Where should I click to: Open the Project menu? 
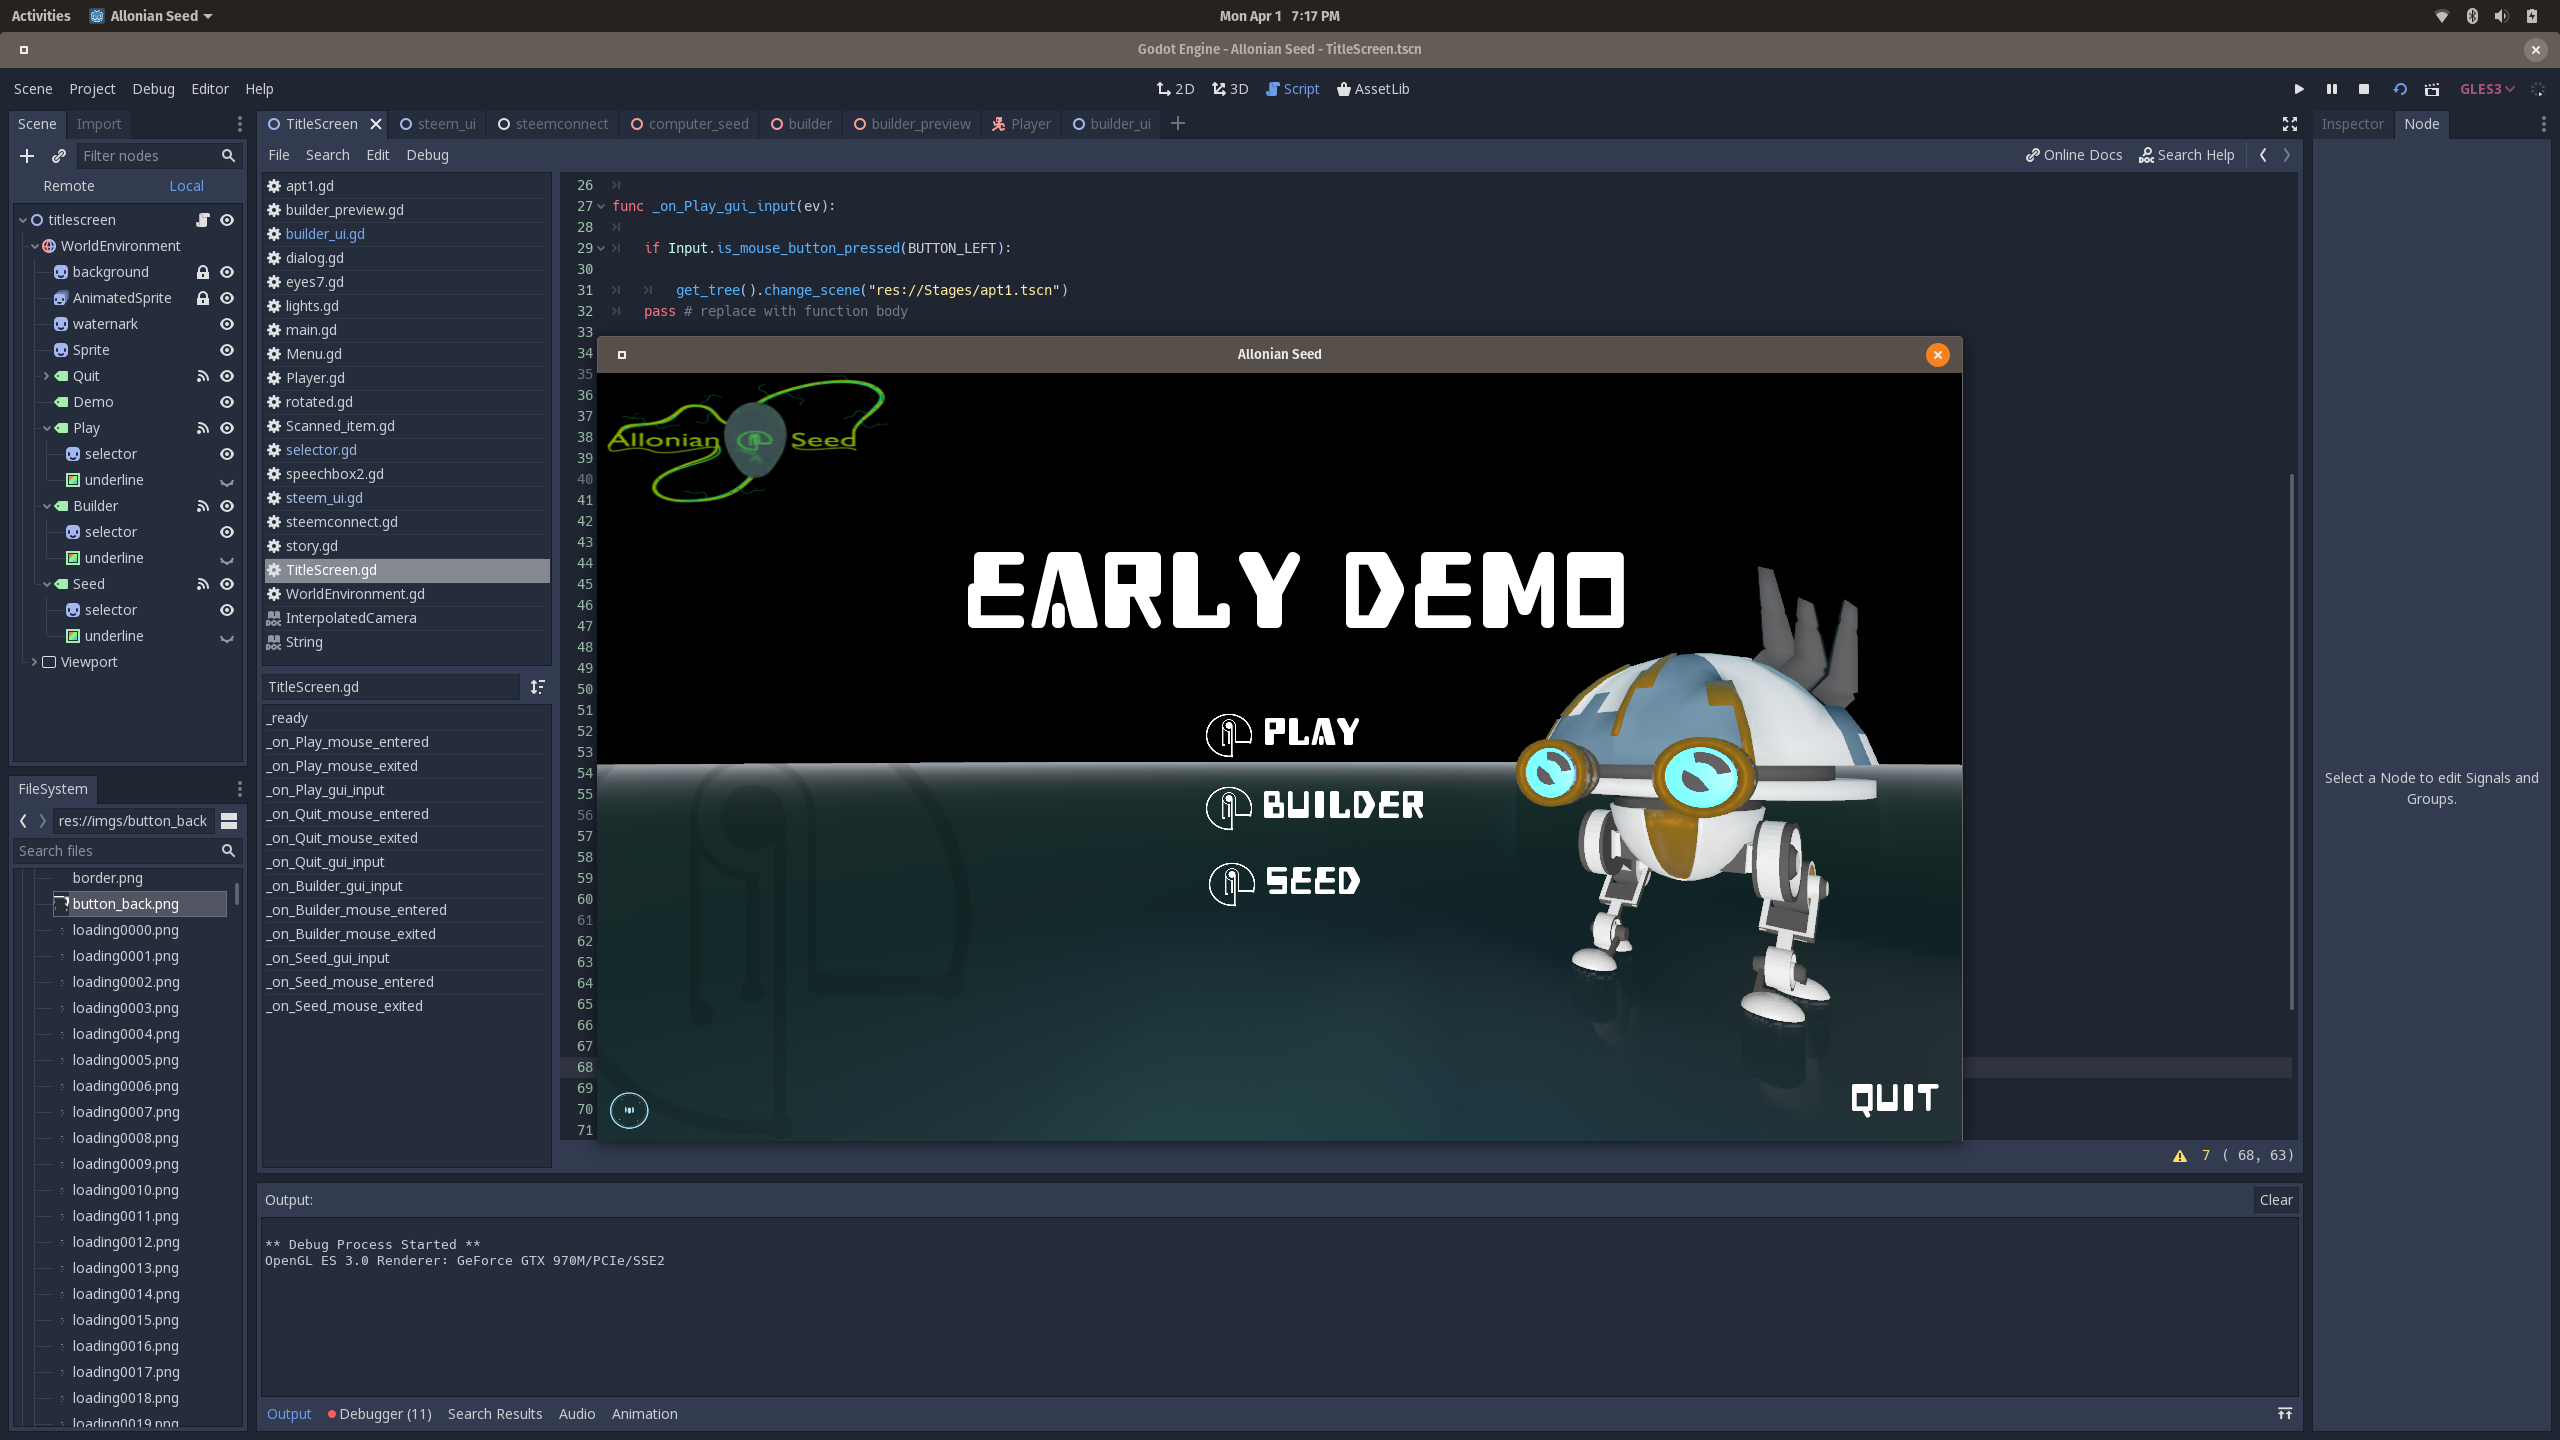point(92,89)
